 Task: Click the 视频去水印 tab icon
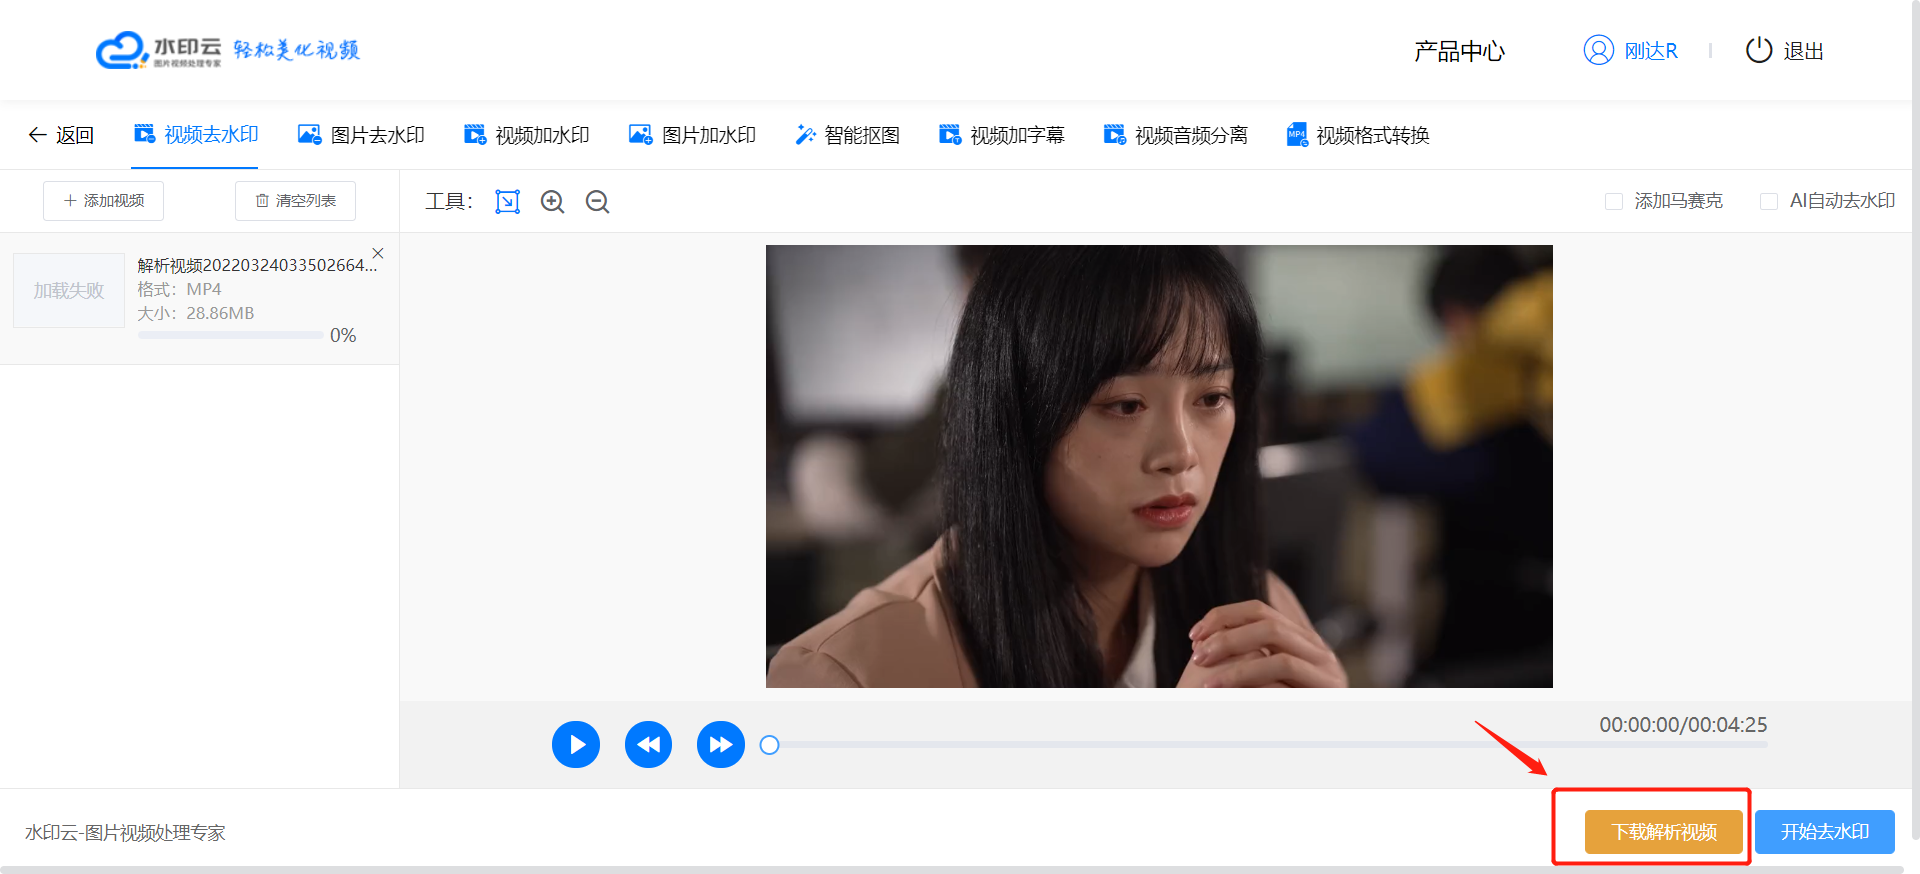145,134
